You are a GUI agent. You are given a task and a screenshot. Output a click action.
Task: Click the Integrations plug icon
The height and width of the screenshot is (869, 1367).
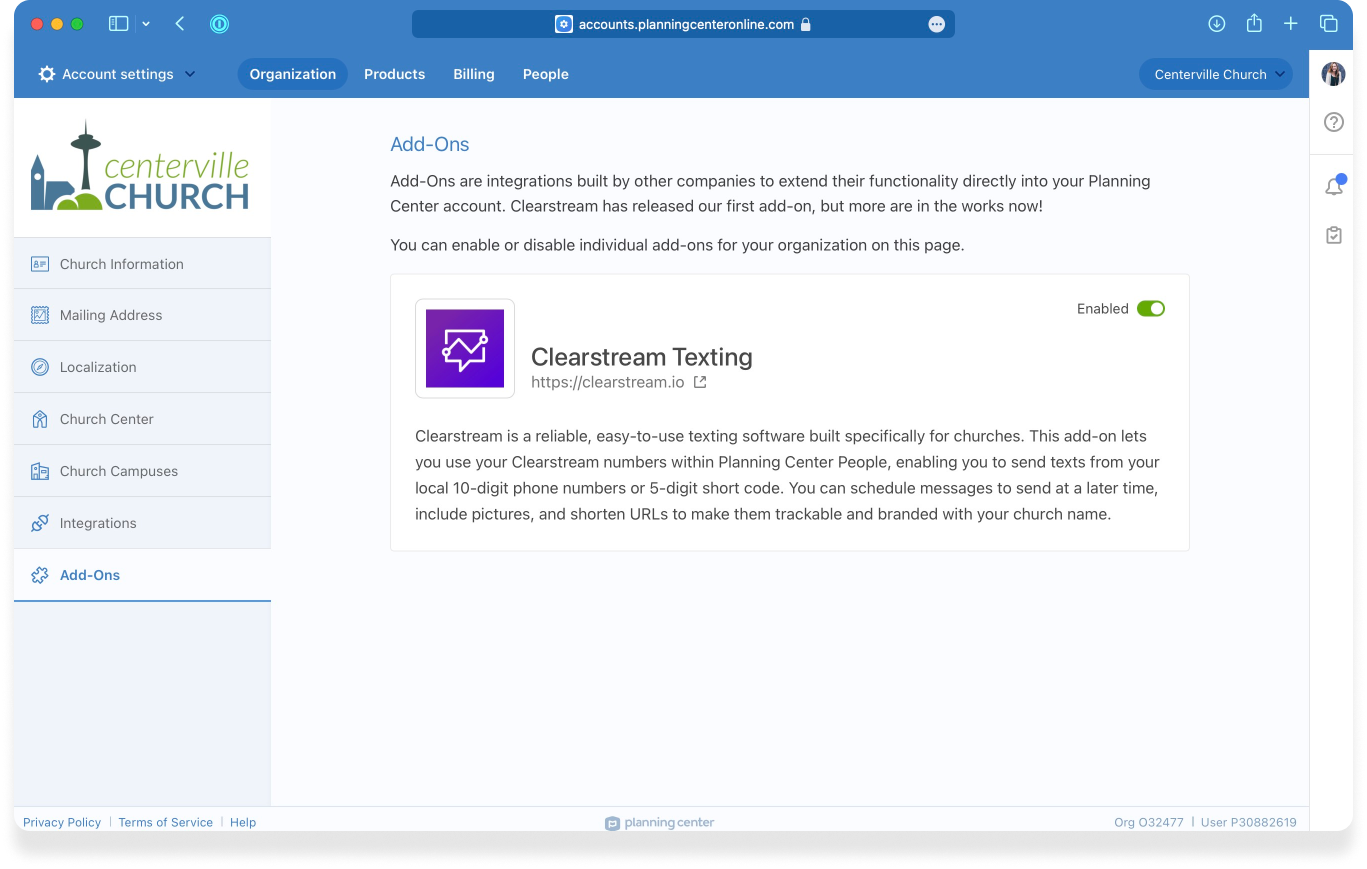(40, 523)
